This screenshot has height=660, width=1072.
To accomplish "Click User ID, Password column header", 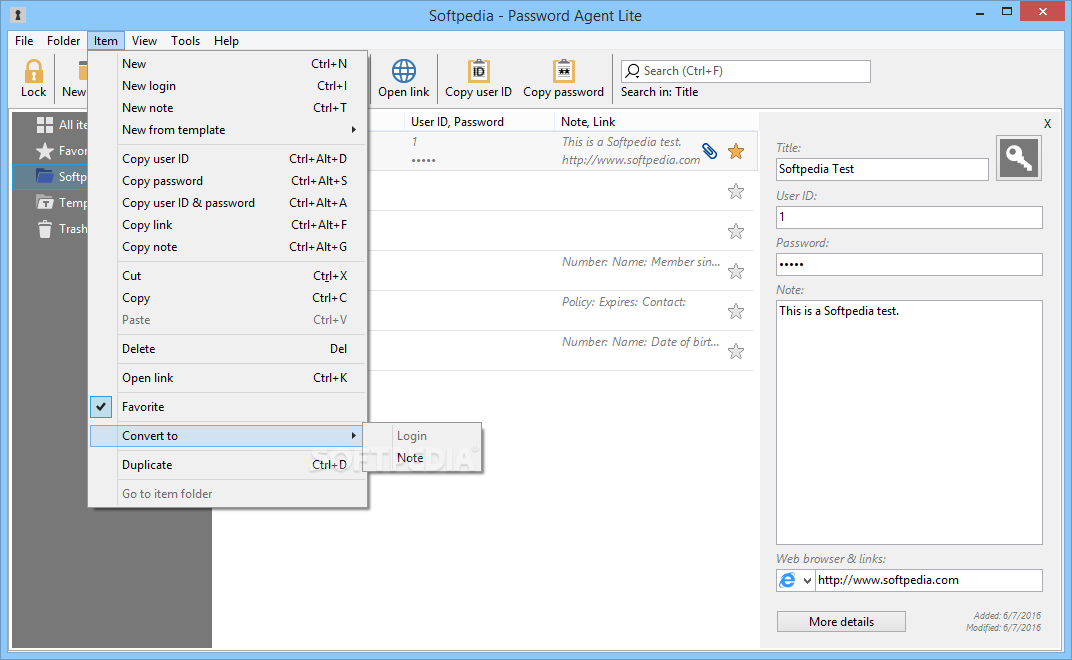I will coord(457,122).
